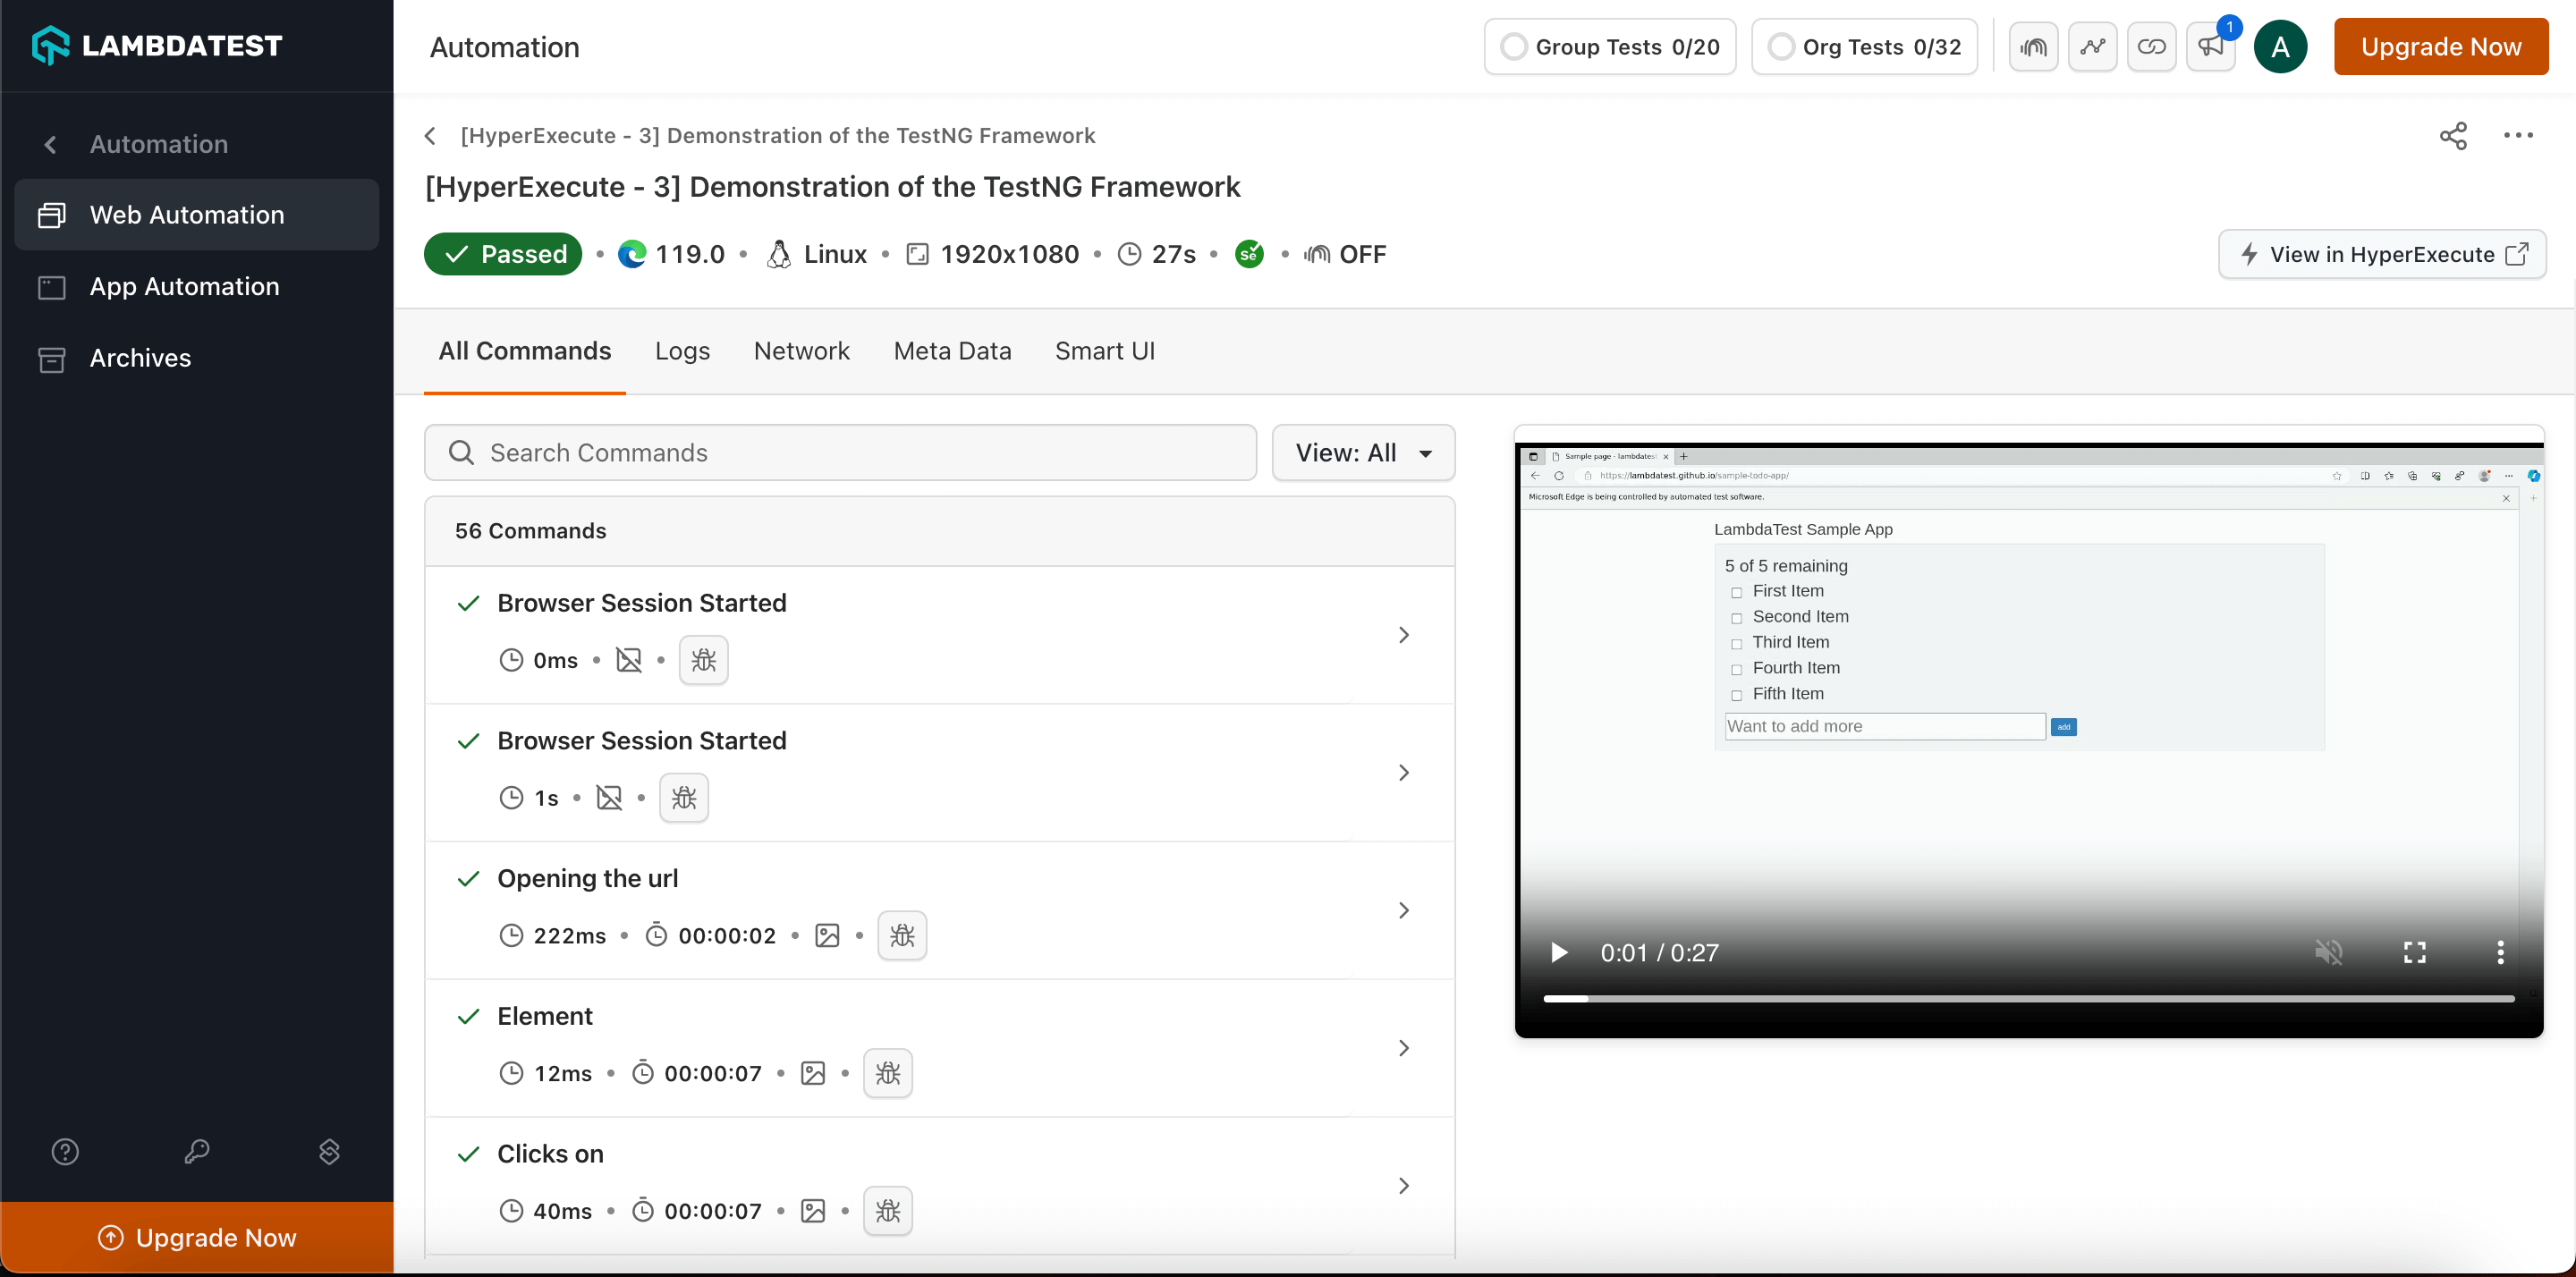View screenshot icon for Clicks on command
Image resolution: width=2576 pixels, height=1277 pixels.
coord(813,1211)
